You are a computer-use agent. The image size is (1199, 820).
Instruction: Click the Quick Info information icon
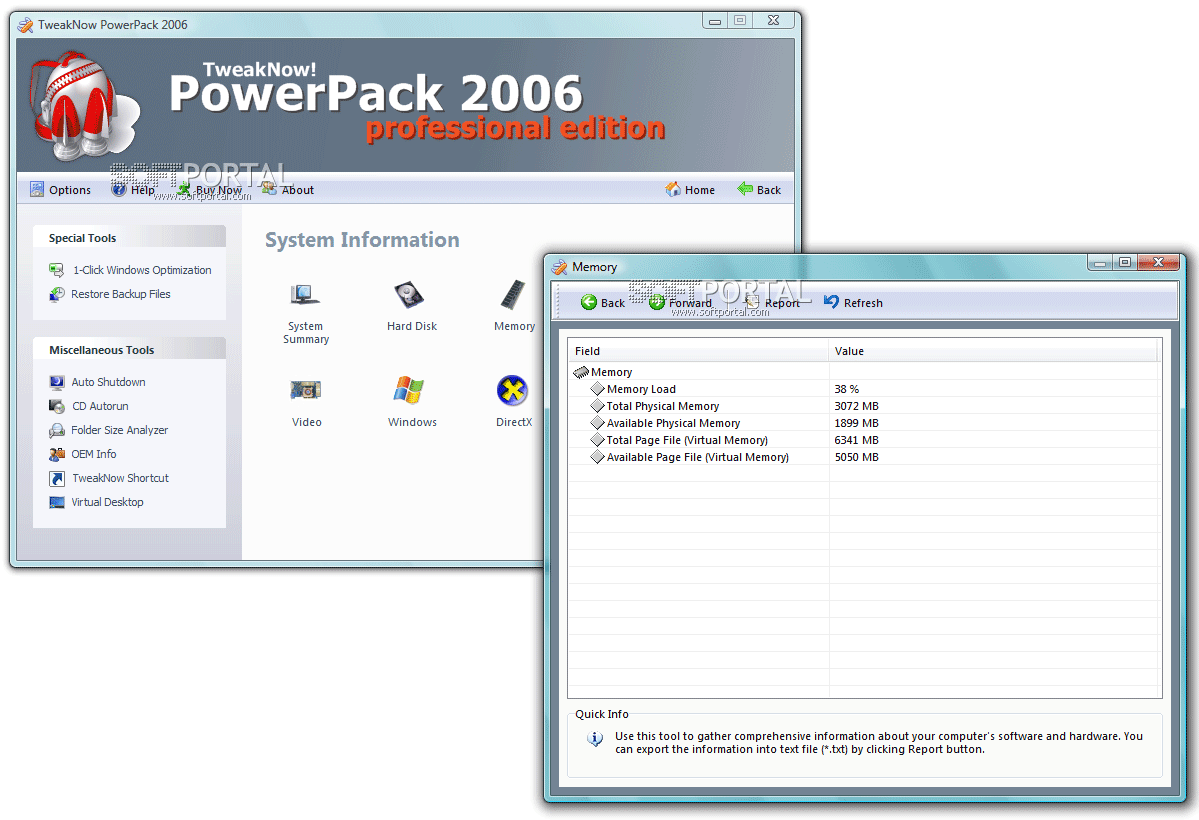tap(595, 739)
